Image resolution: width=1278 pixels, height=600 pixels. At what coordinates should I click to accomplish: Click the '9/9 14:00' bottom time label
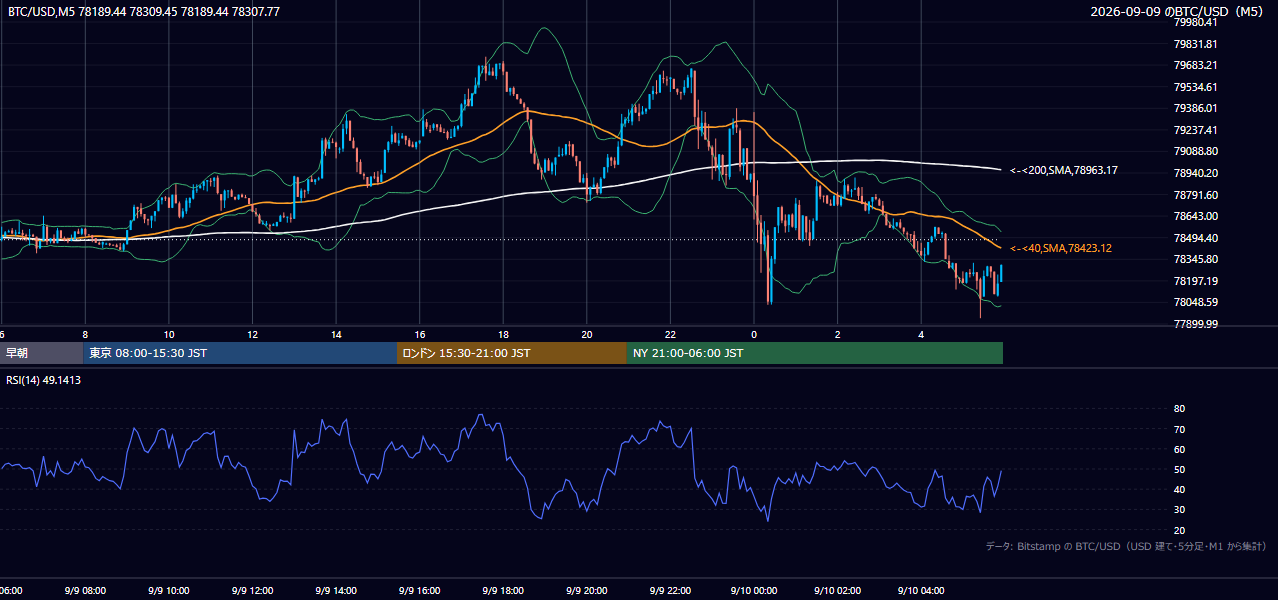[x=337, y=591]
